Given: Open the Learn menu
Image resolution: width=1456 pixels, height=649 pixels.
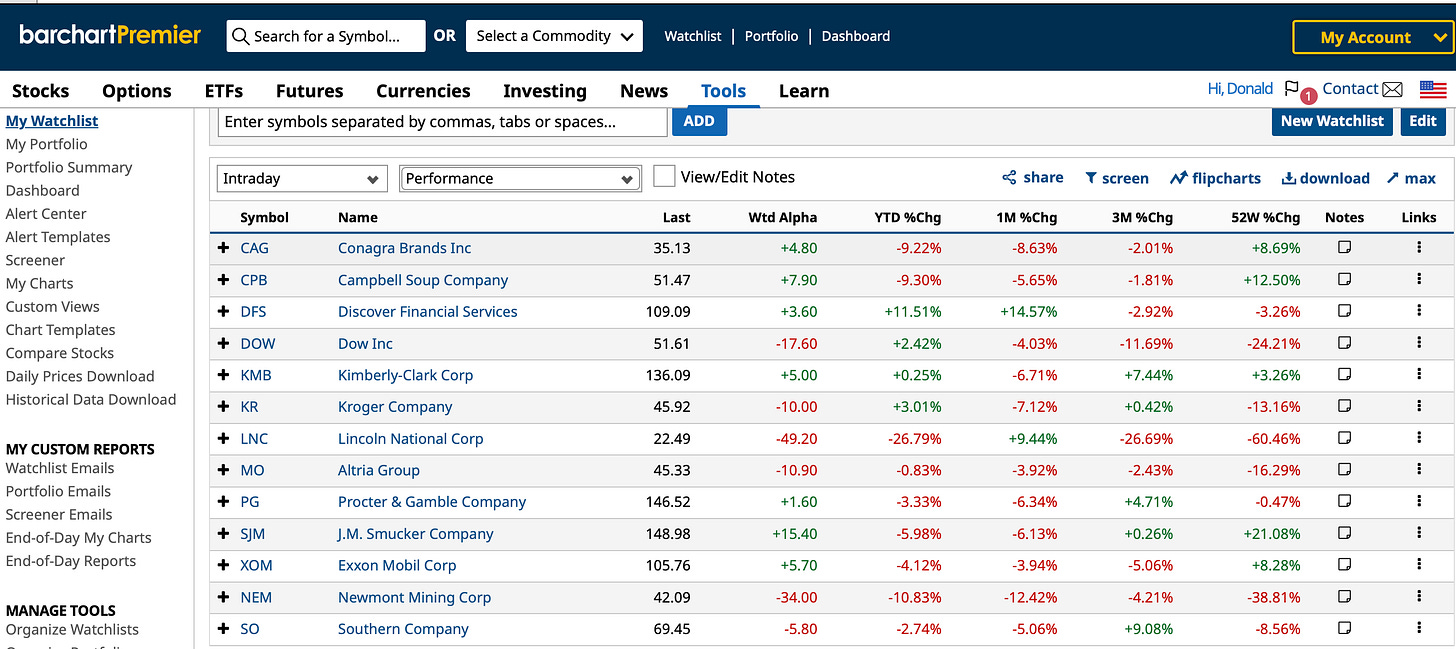Looking at the screenshot, I should [803, 90].
